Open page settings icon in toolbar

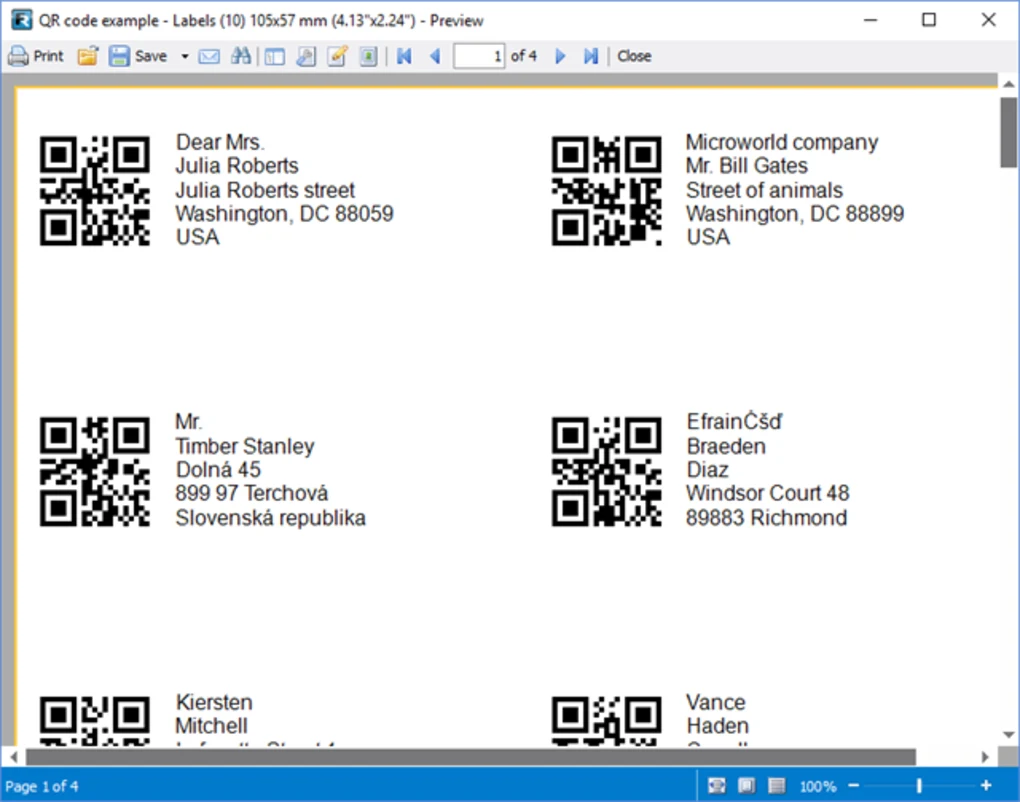click(x=305, y=56)
